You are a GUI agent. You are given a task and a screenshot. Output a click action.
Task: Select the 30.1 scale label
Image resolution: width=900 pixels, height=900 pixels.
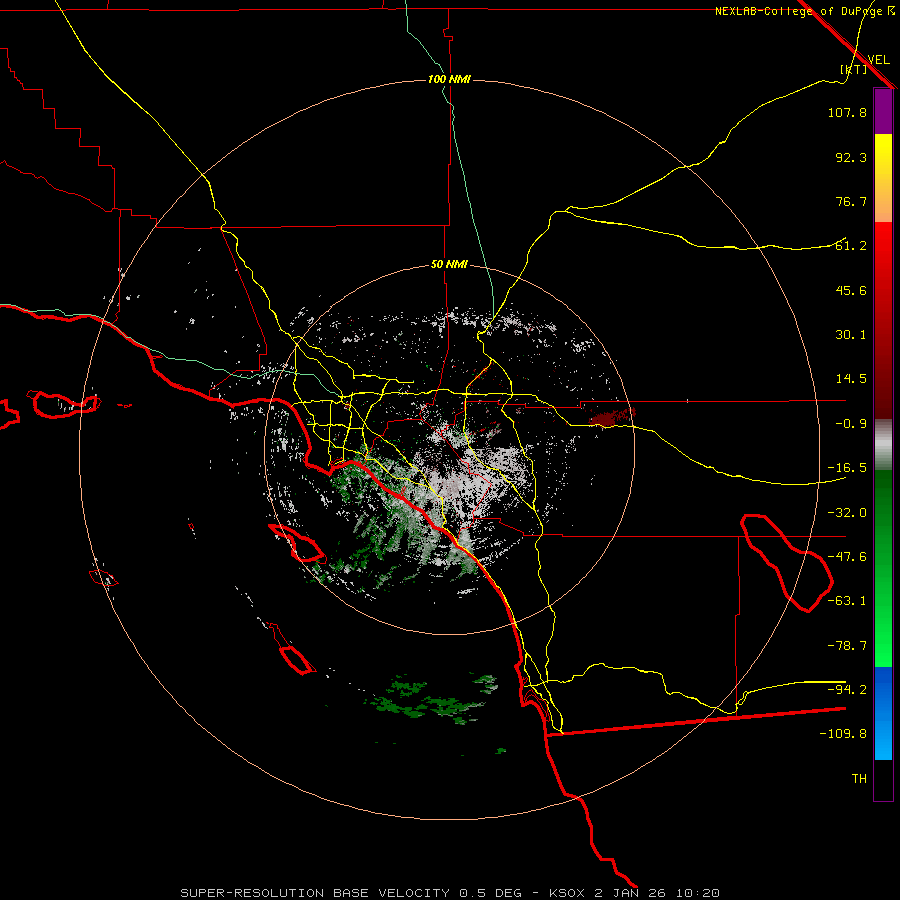(x=851, y=335)
